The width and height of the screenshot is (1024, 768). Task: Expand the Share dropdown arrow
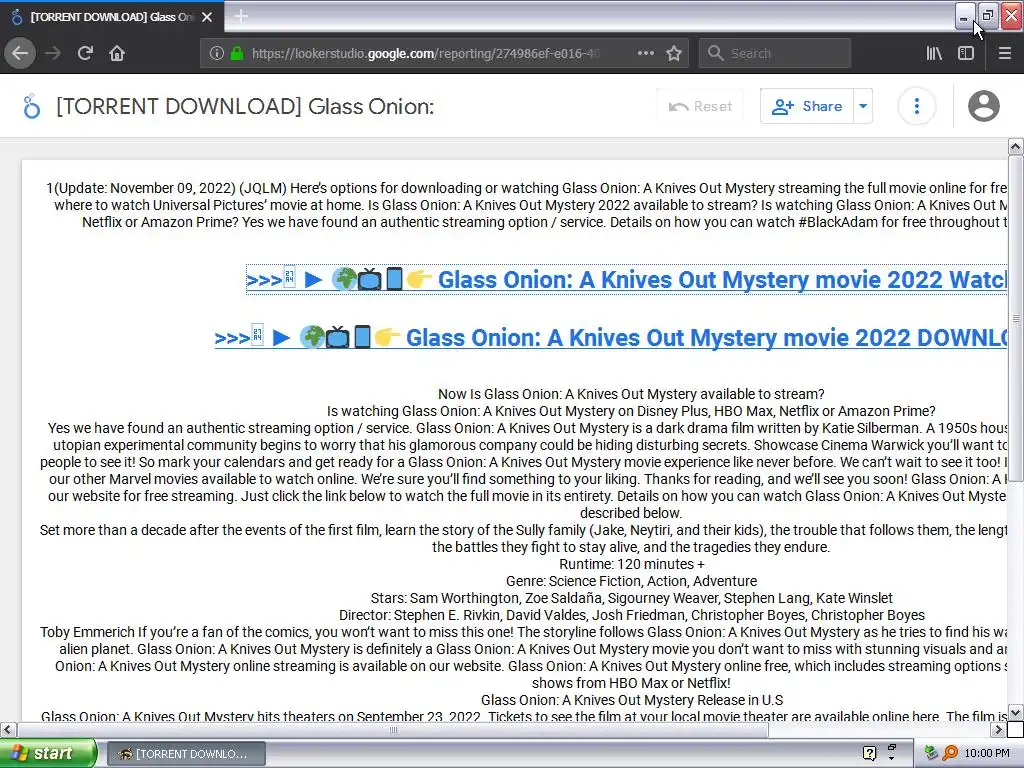[x=863, y=106]
